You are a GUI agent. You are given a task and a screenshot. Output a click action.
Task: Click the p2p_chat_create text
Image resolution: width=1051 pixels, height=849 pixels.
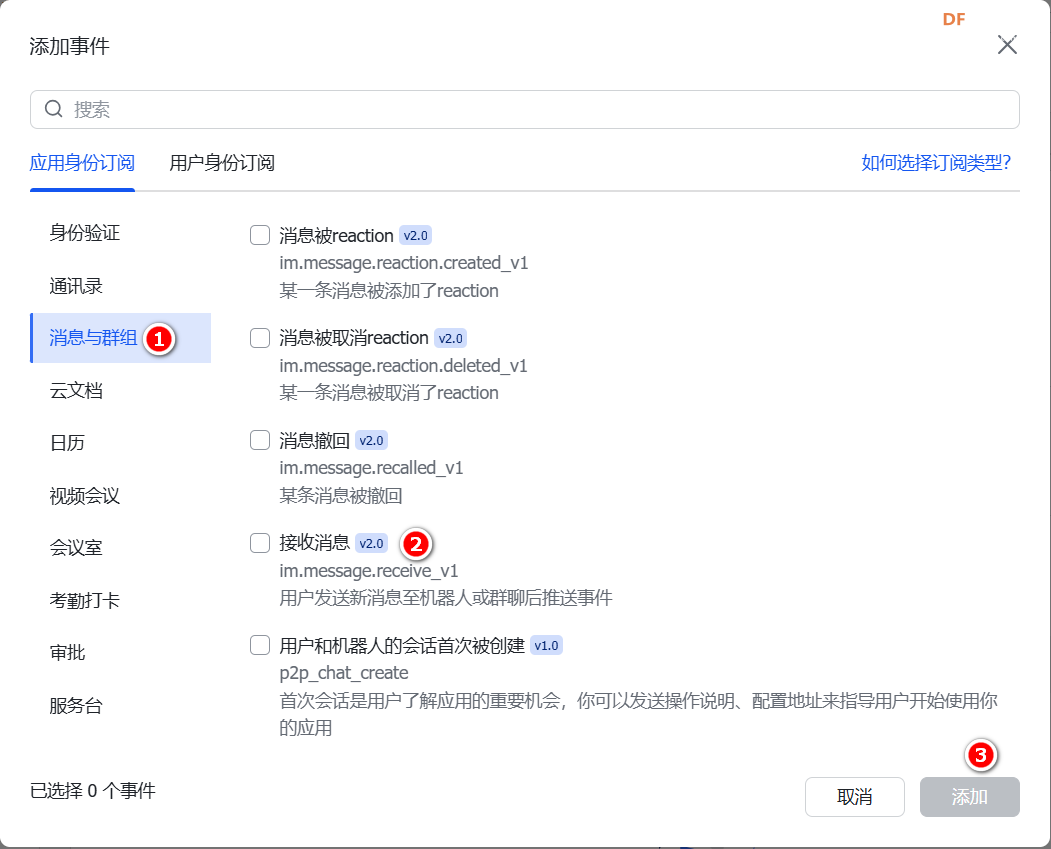click(x=344, y=673)
